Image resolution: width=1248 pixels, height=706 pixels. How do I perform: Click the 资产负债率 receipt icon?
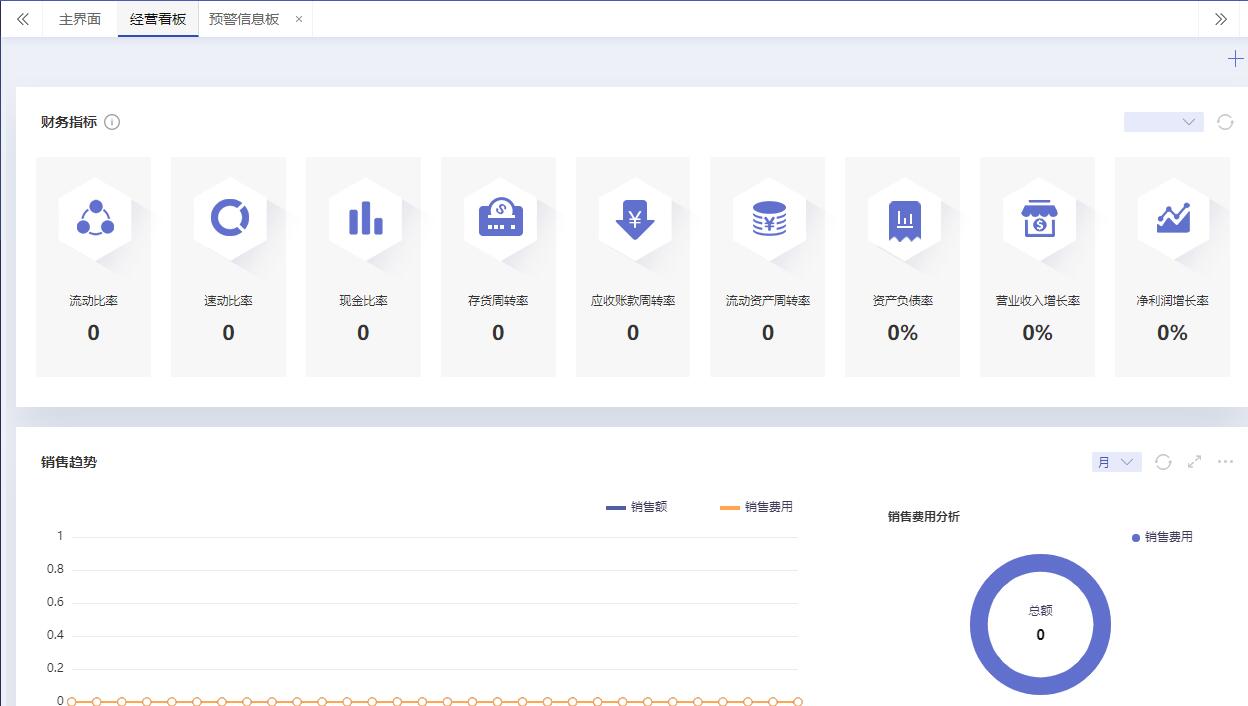tap(904, 220)
